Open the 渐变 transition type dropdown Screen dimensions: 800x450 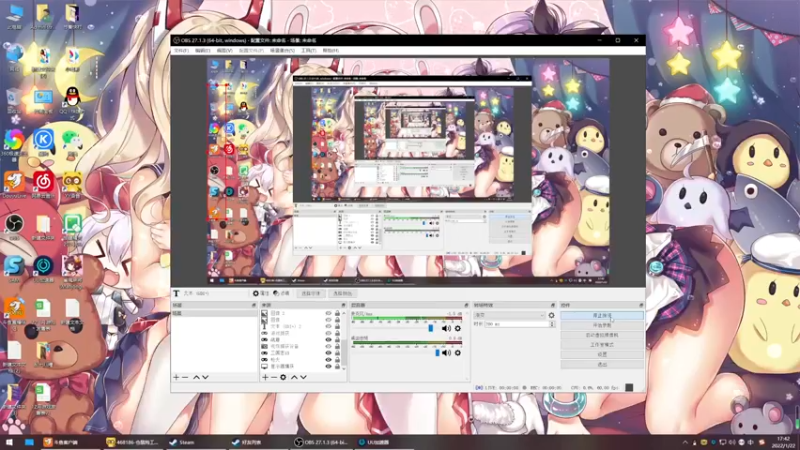509,315
